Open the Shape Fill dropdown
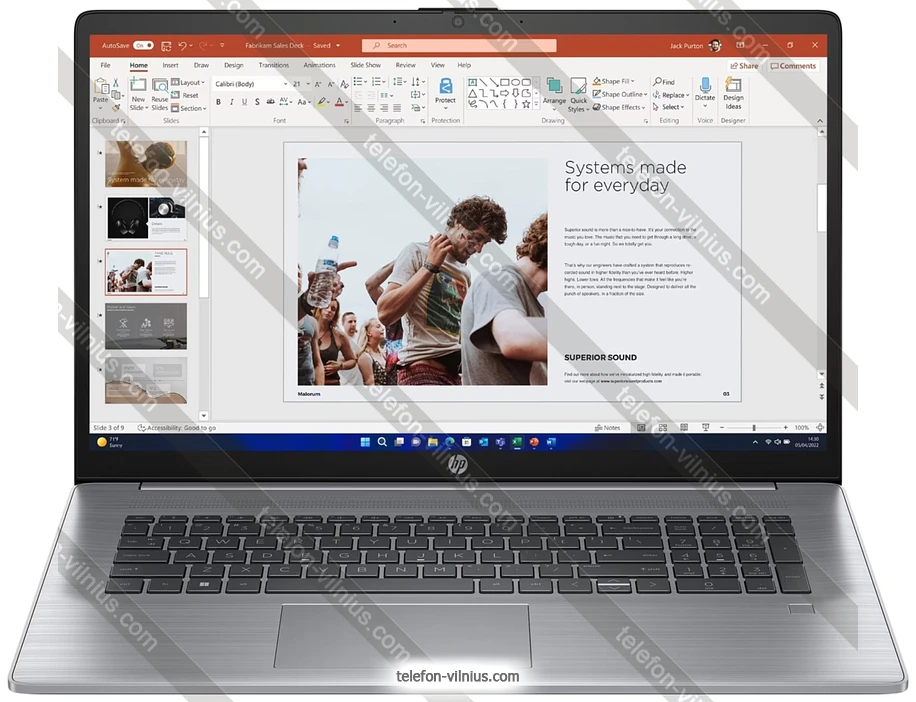 pos(616,82)
